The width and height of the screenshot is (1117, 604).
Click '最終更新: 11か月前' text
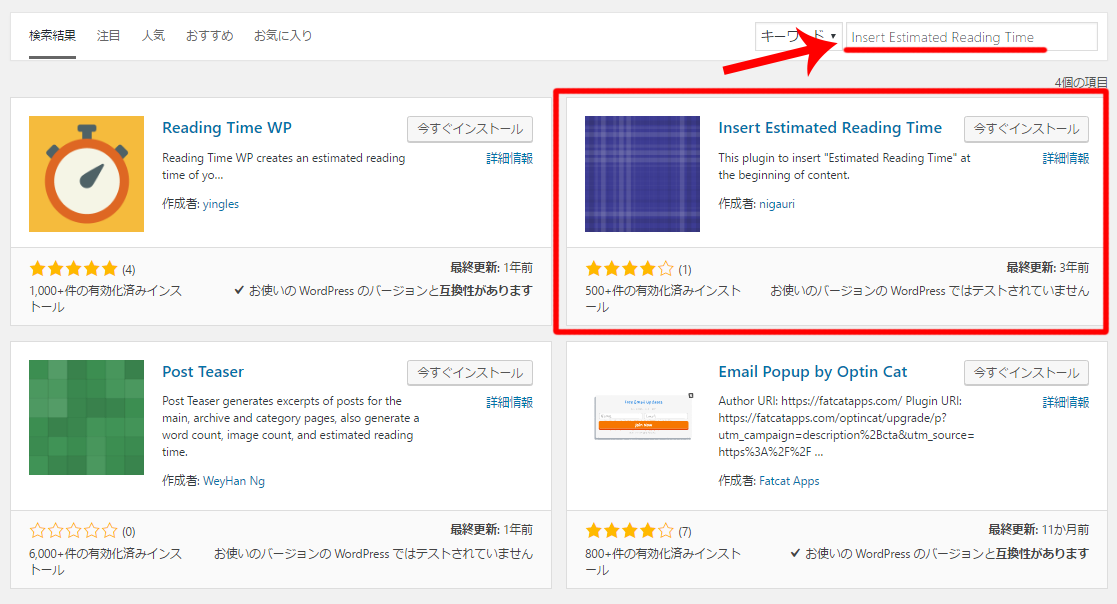[1039, 530]
